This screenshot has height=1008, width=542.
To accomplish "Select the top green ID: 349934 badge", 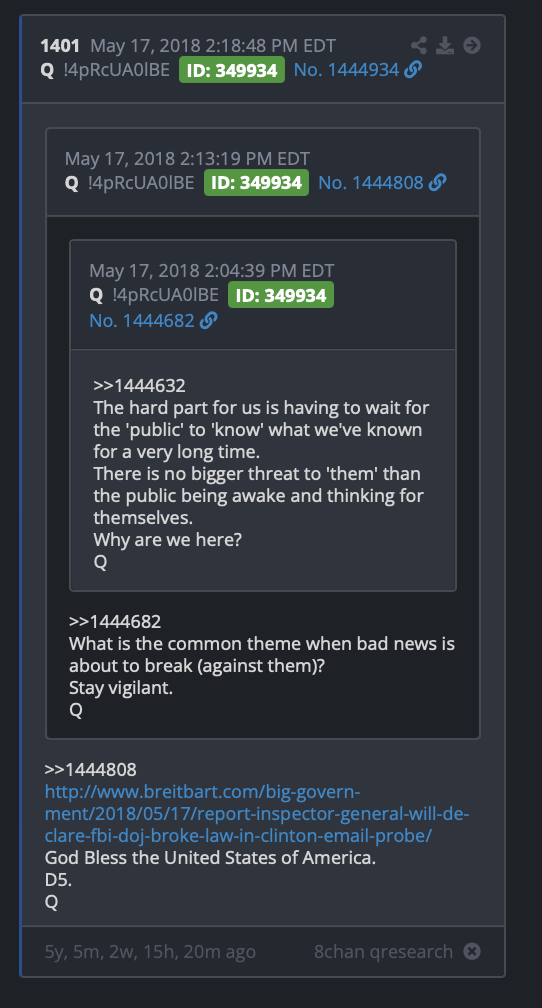I will tap(231, 70).
